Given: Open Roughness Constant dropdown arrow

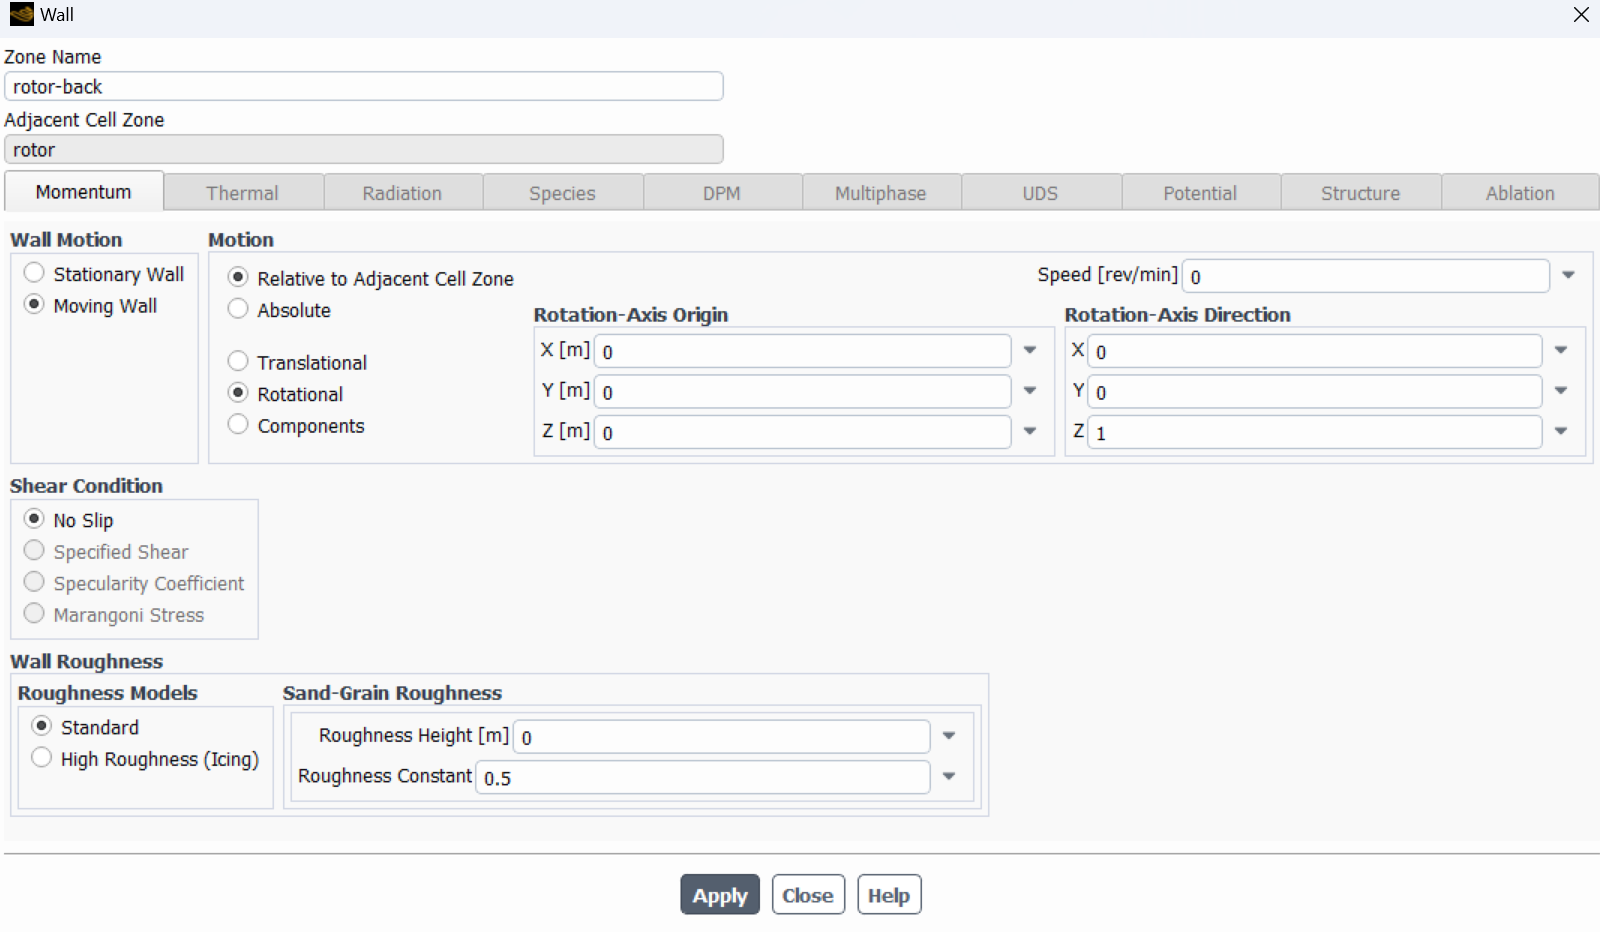Looking at the screenshot, I should tap(949, 776).
